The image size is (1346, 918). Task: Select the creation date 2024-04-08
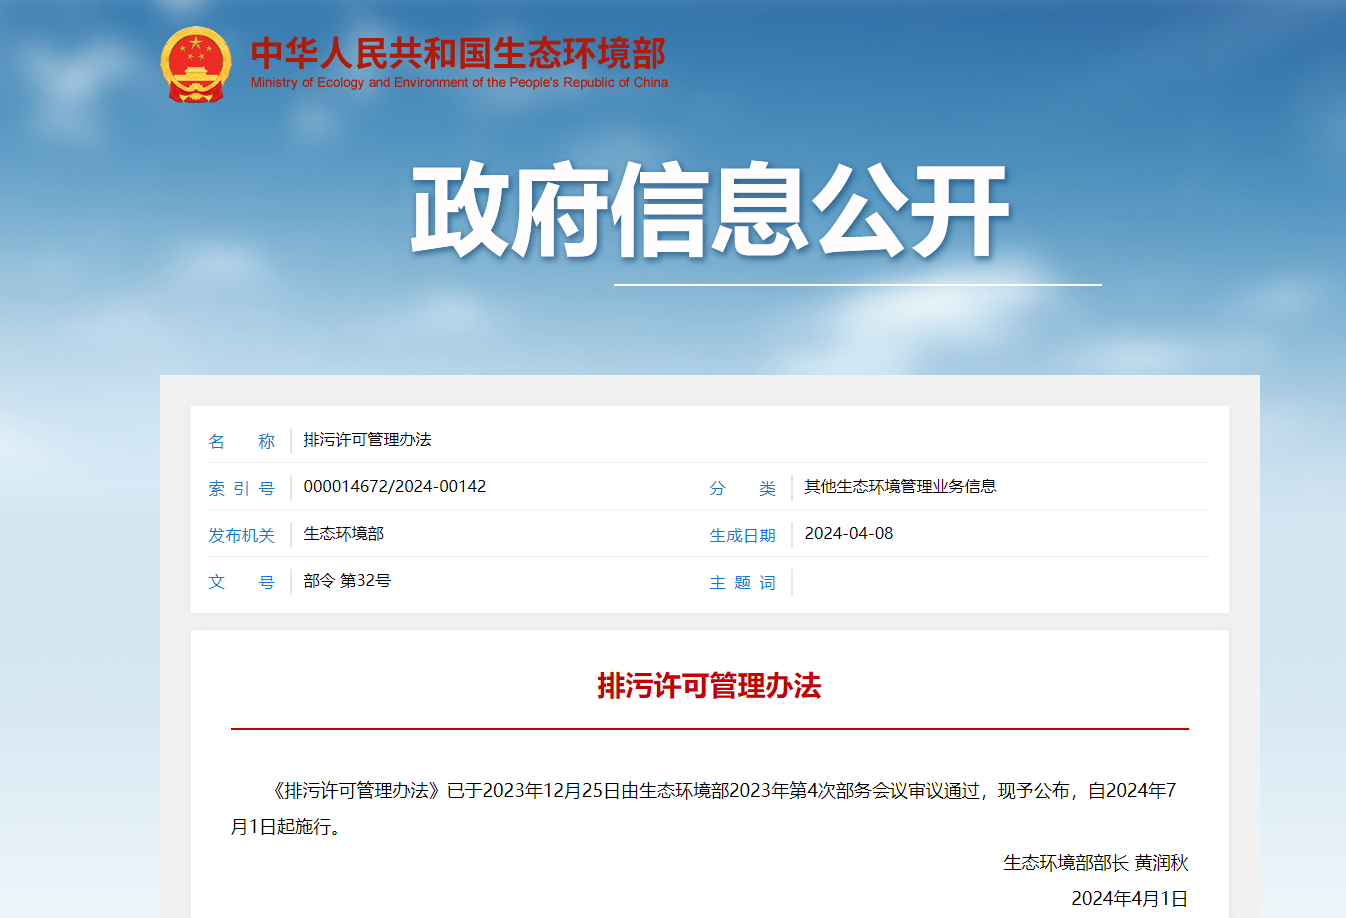[849, 534]
